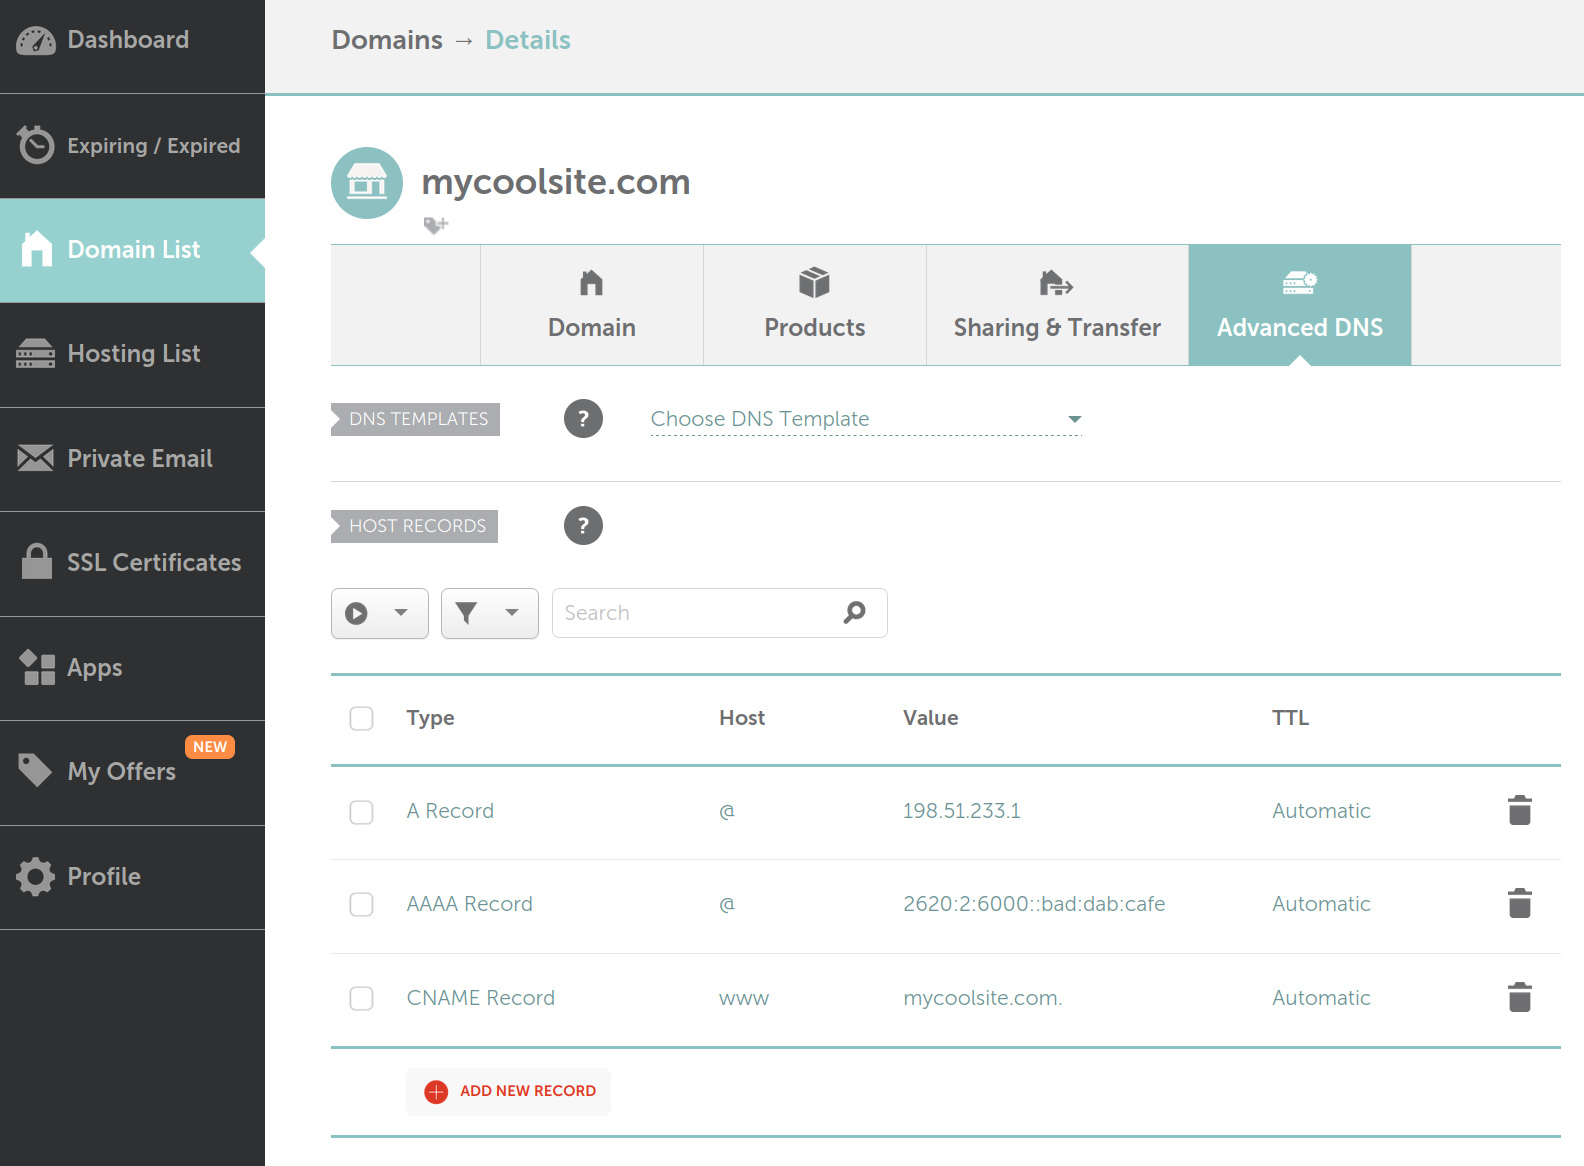Viewport: 1584px width, 1166px height.
Task: Open help for Host Records question mark
Action: click(x=583, y=525)
